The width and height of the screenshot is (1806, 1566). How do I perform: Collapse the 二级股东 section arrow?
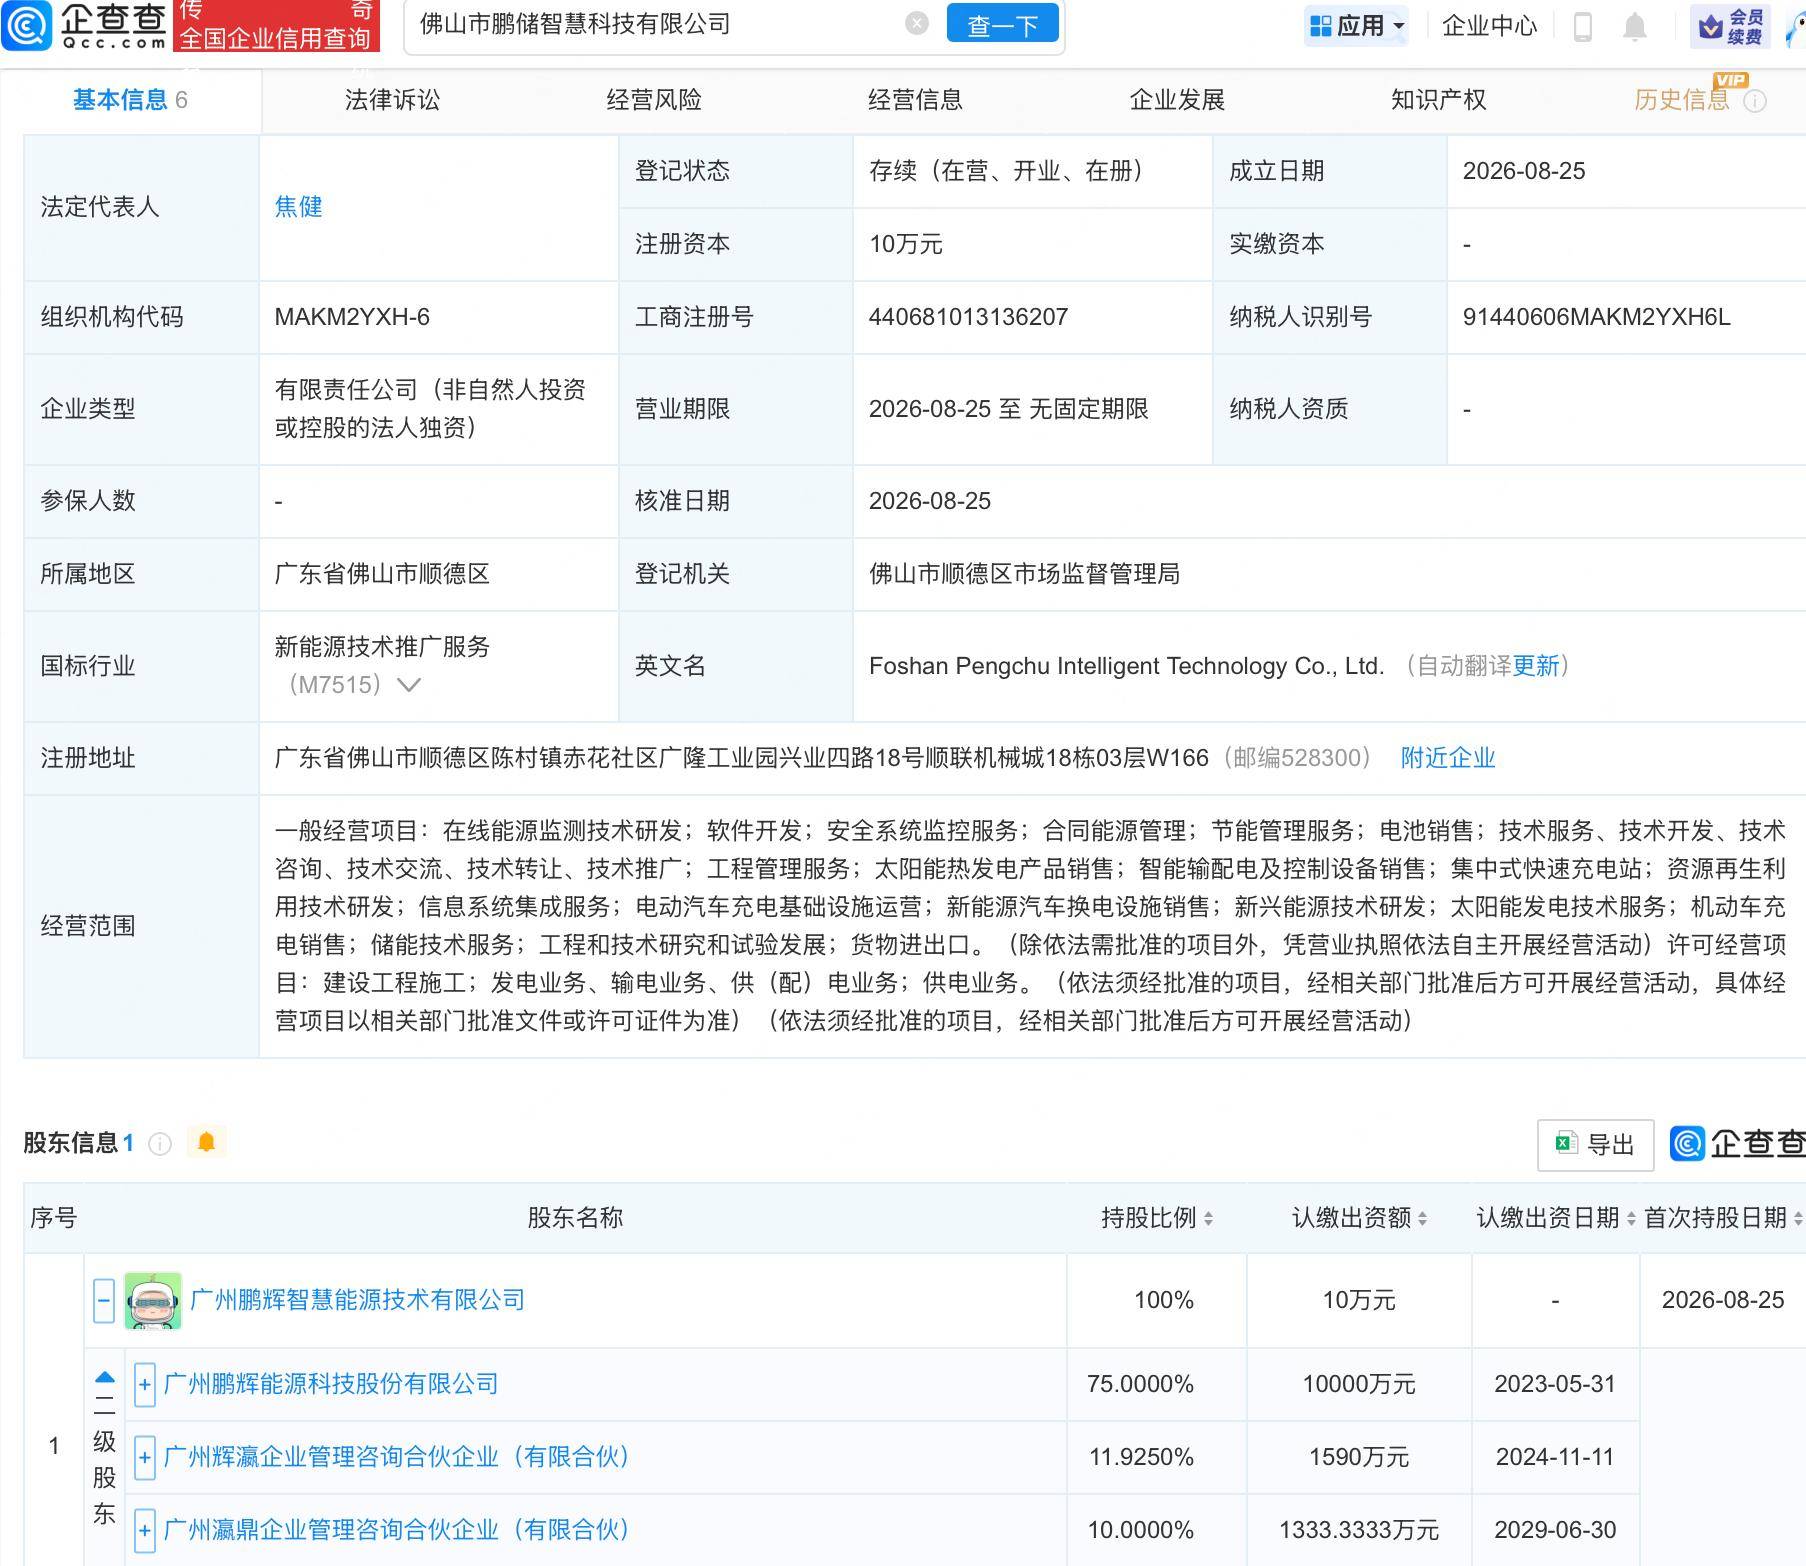pyautogui.click(x=104, y=1377)
